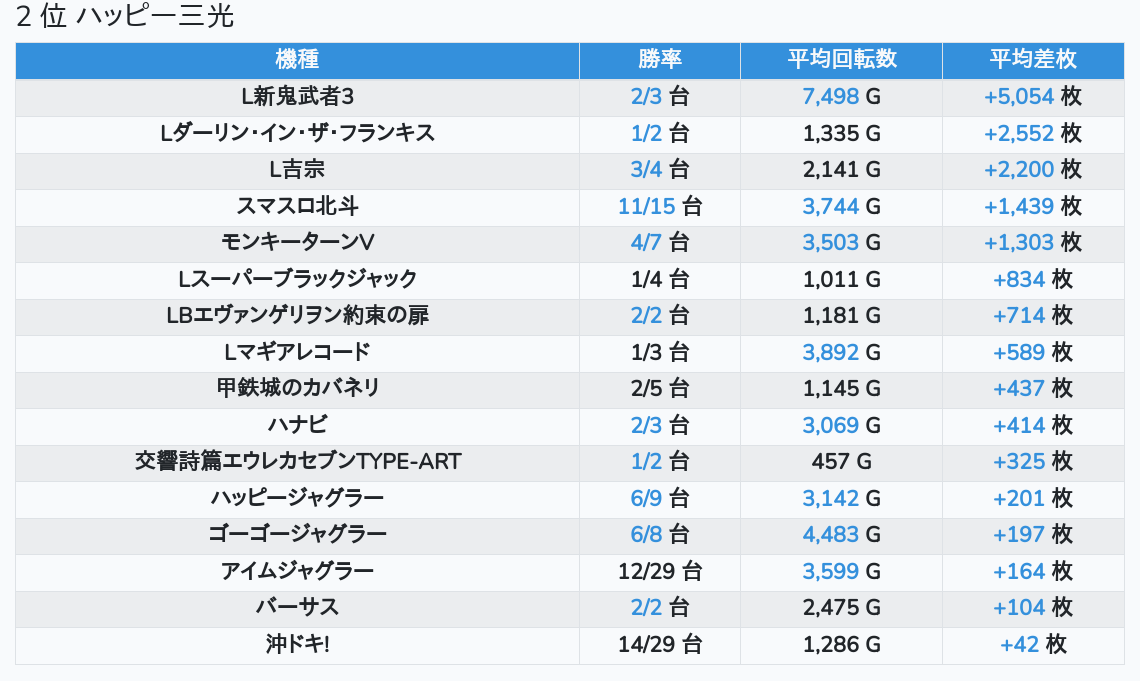This screenshot has width=1140, height=681.
Task: Click the モンキーターンV machine cell
Action: [x=298, y=243]
